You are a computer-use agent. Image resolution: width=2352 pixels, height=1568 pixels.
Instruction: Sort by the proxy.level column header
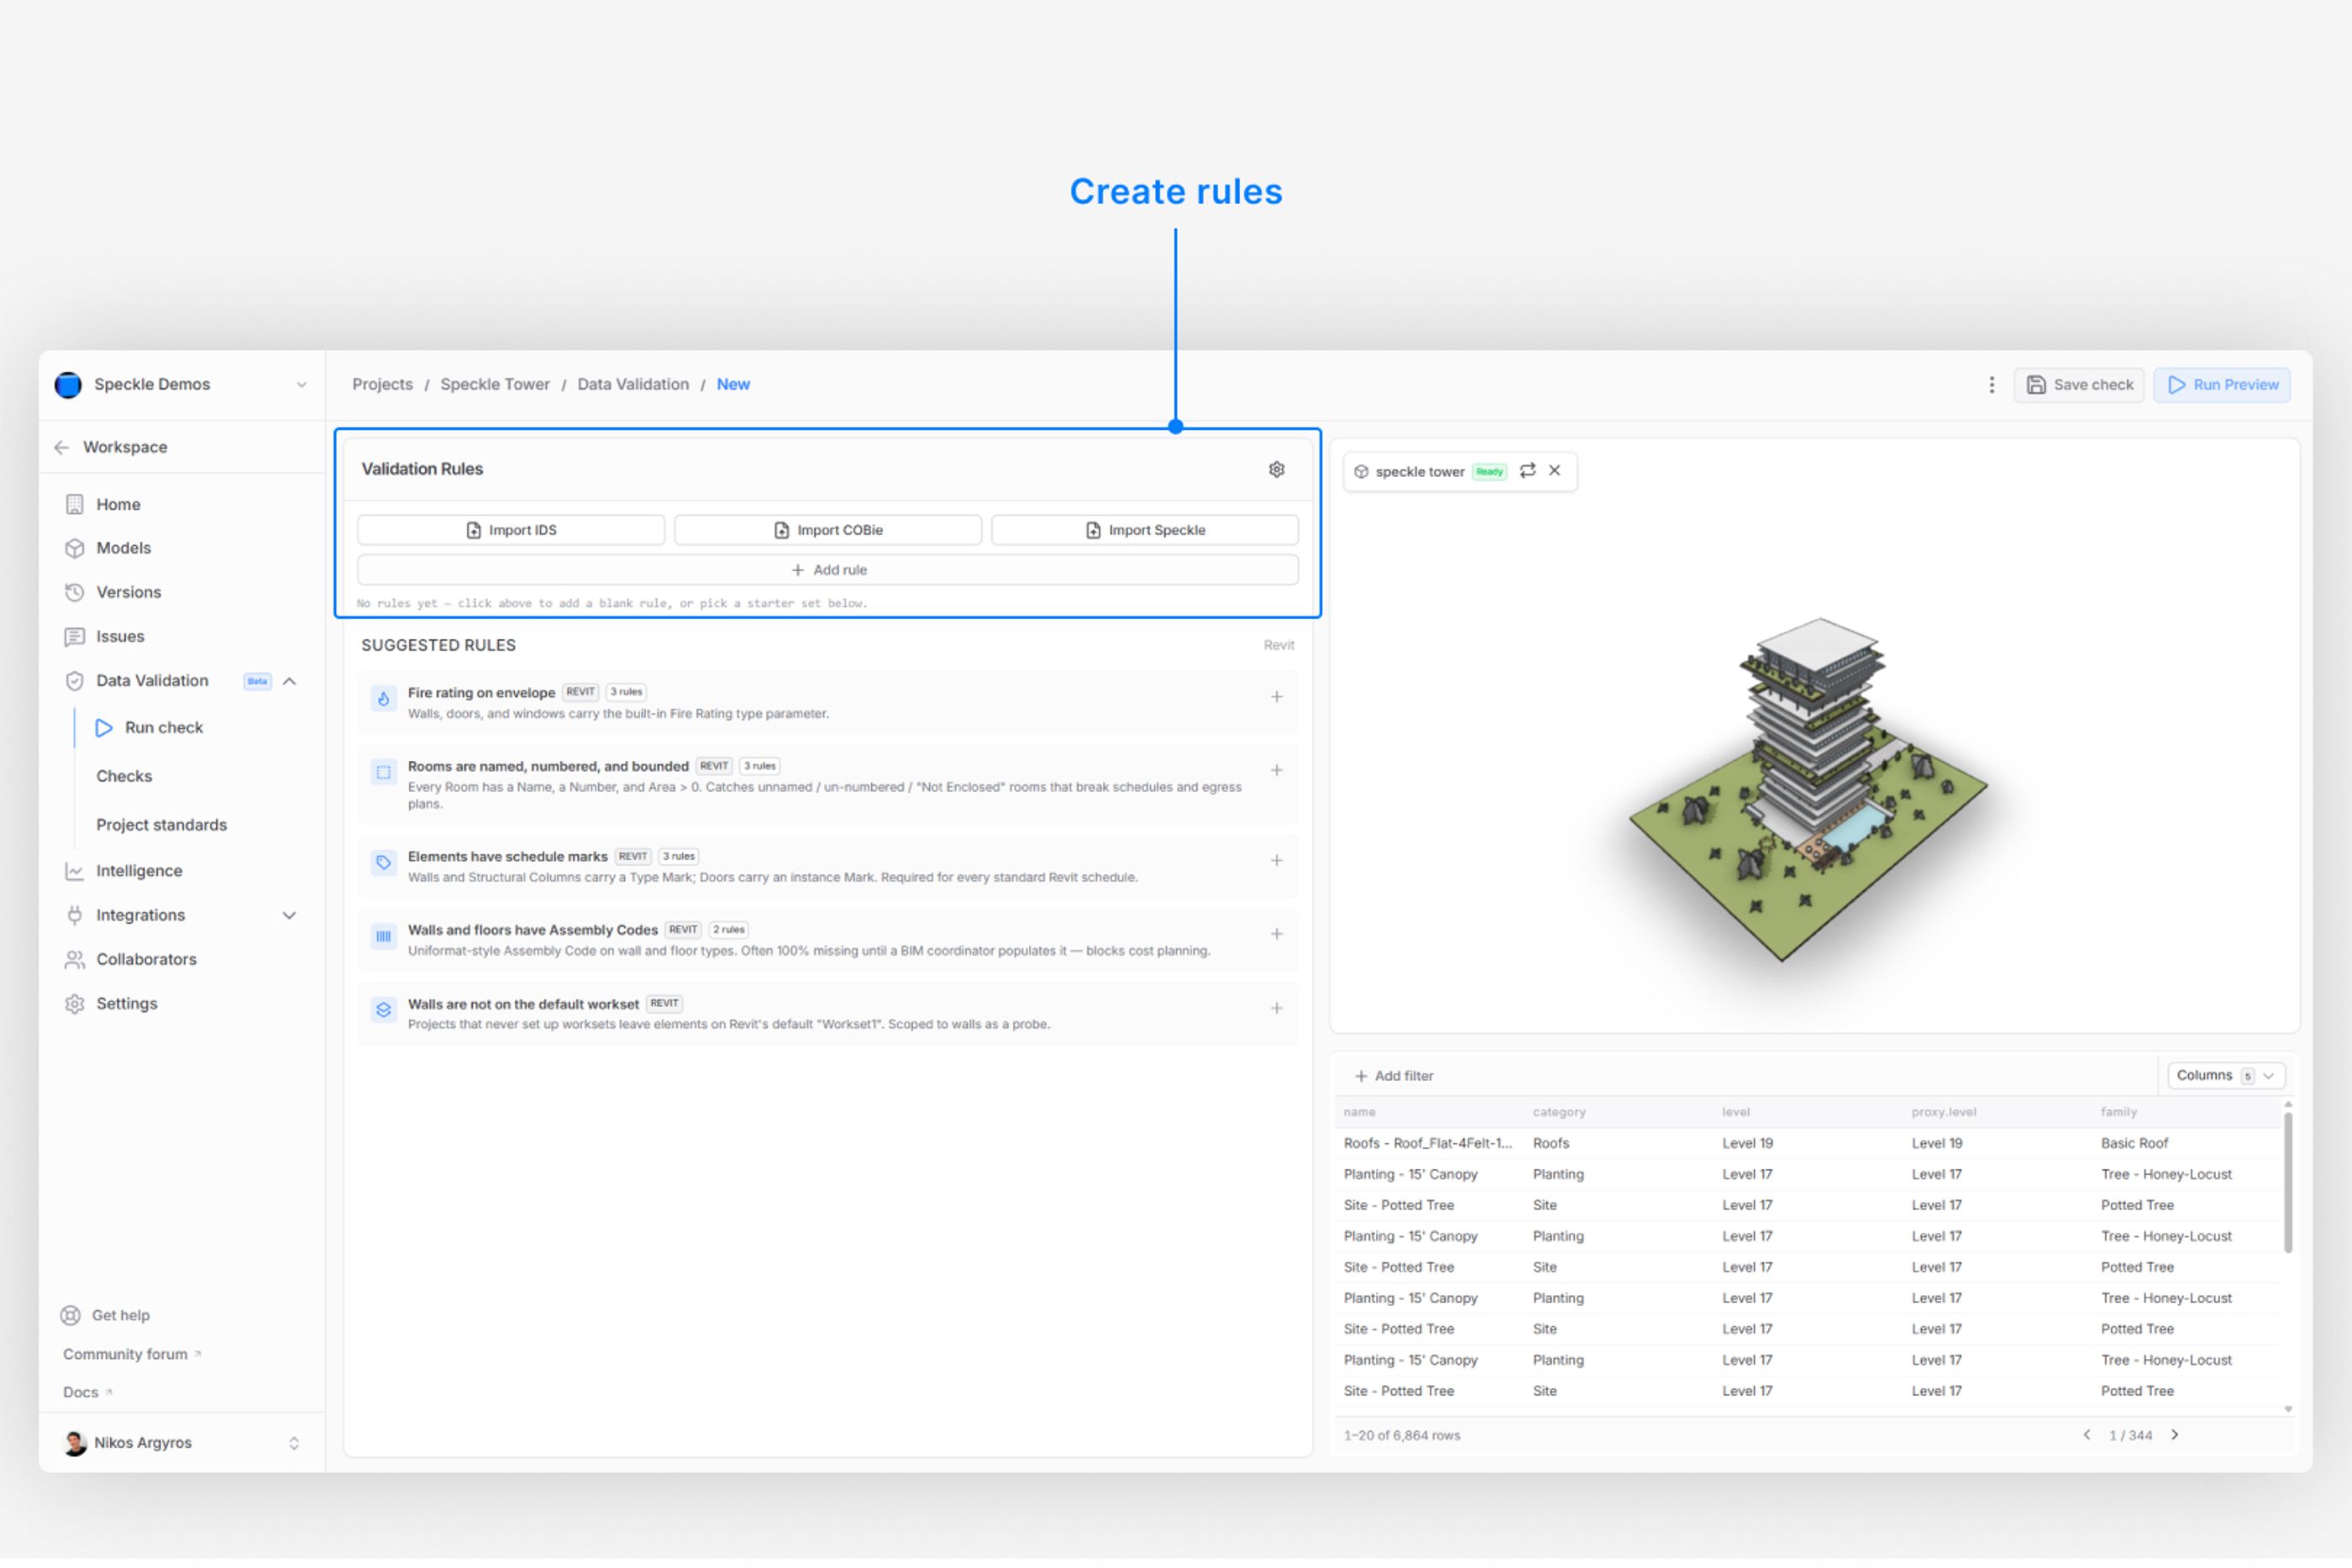tap(1944, 1113)
